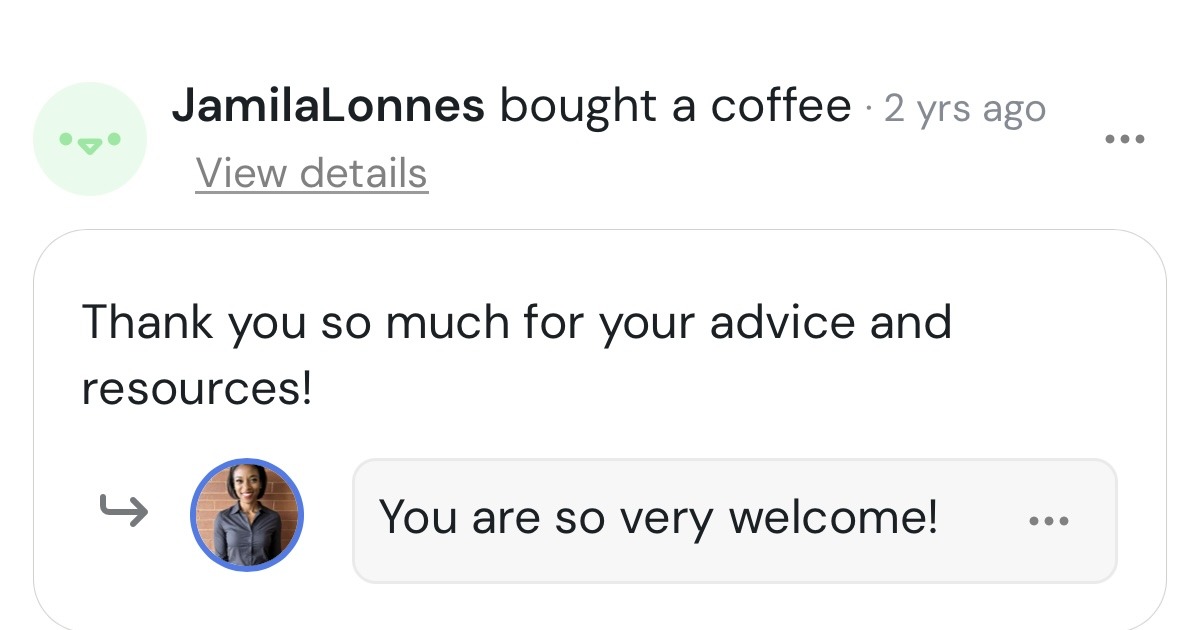Open the three-dot menu beside the 2 yrs ago timestamp
This screenshot has height=630, width=1203.
(1125, 139)
